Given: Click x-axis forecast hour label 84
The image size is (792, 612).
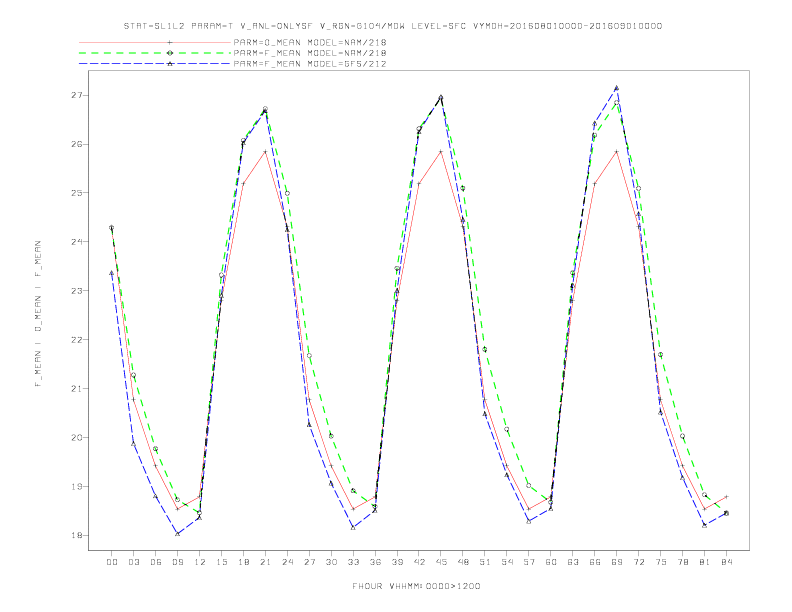Looking at the screenshot, I should [x=727, y=562].
